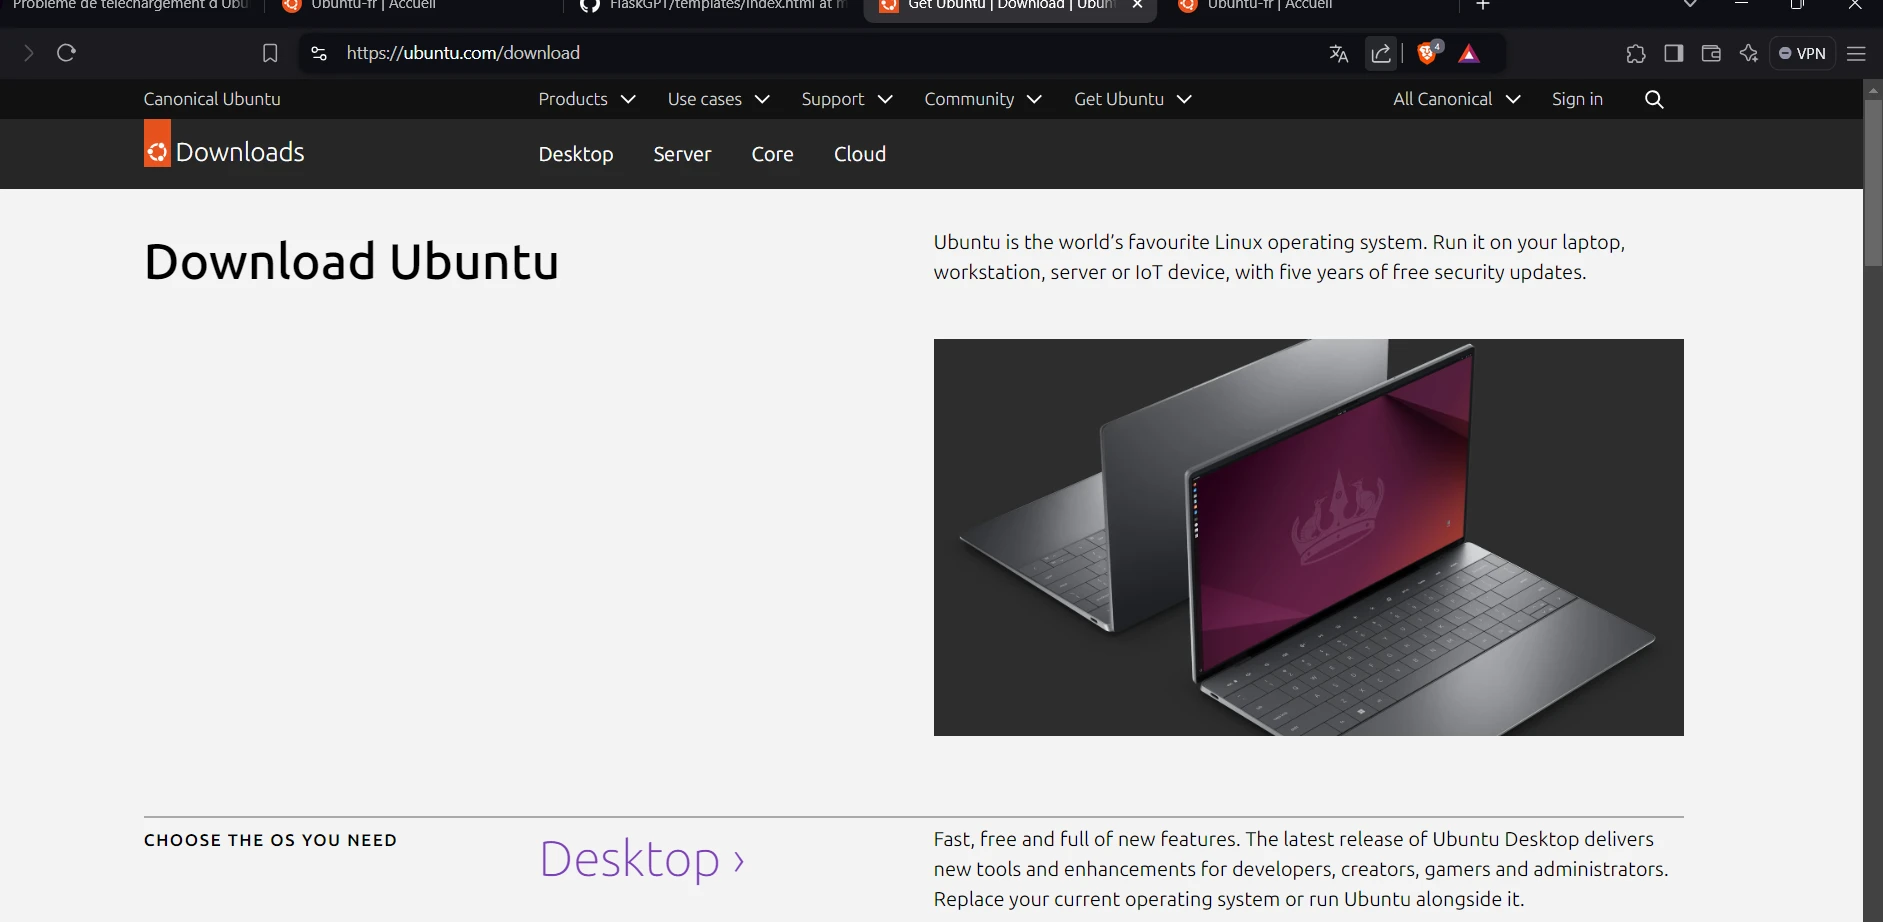The image size is (1883, 922).
Task: Select the Server tab in Downloads nav
Action: click(x=682, y=154)
